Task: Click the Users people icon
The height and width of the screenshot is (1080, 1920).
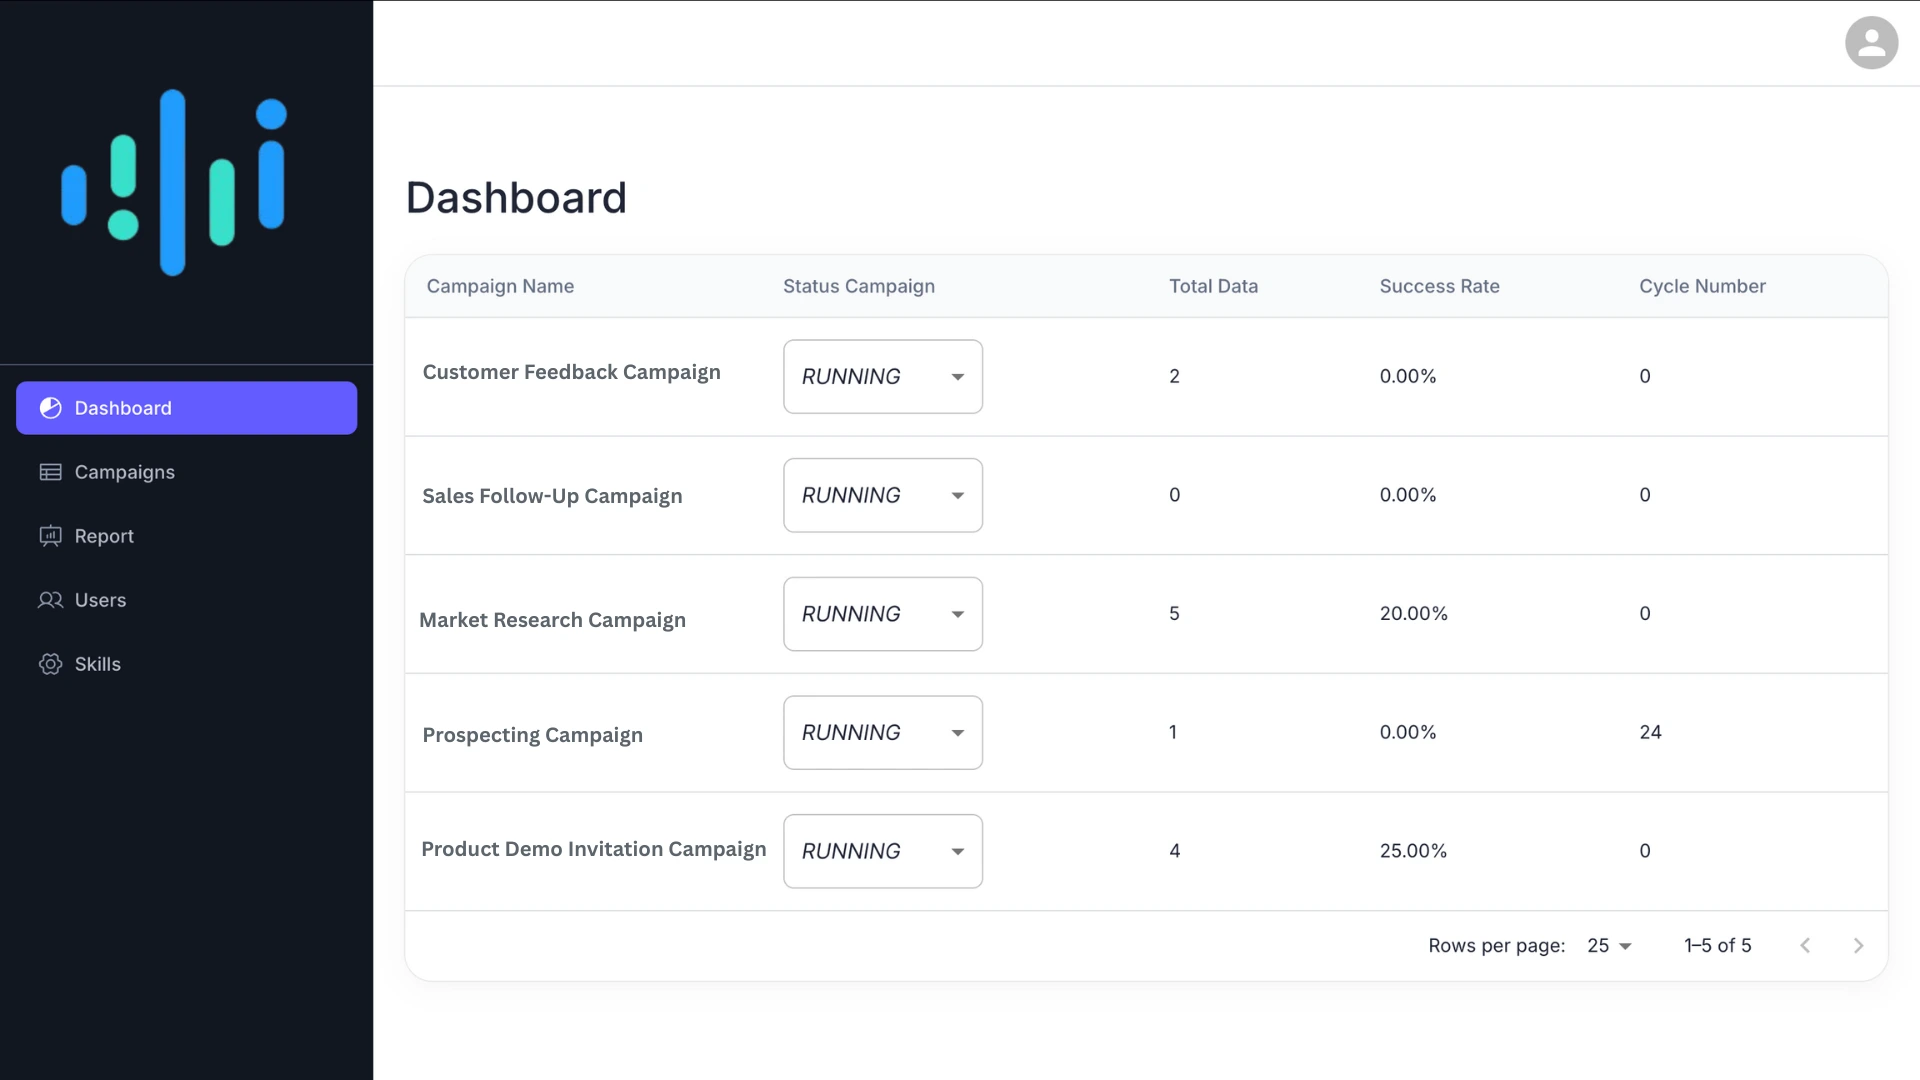Action: (50, 600)
